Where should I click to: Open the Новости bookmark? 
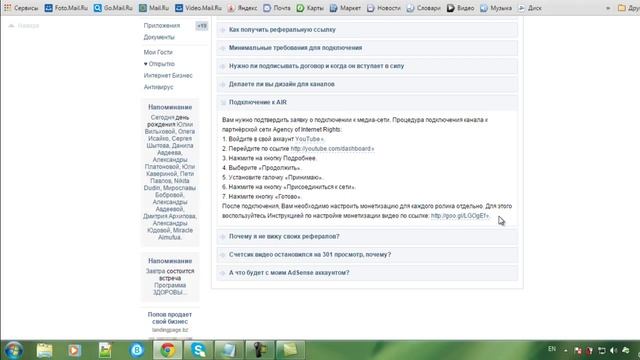coord(384,8)
